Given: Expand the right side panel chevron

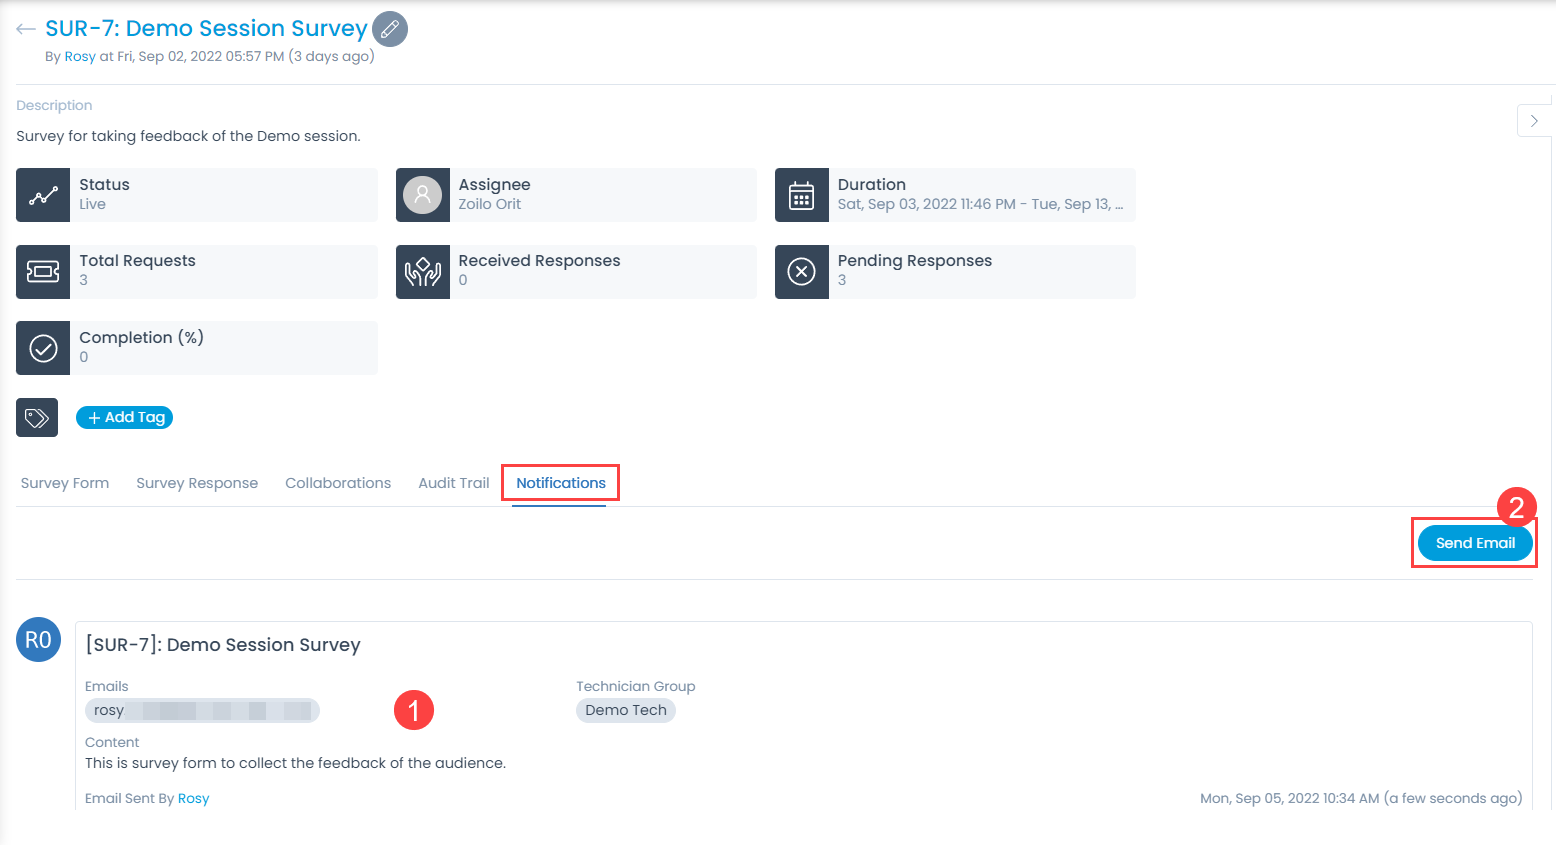Looking at the screenshot, I should (1534, 120).
